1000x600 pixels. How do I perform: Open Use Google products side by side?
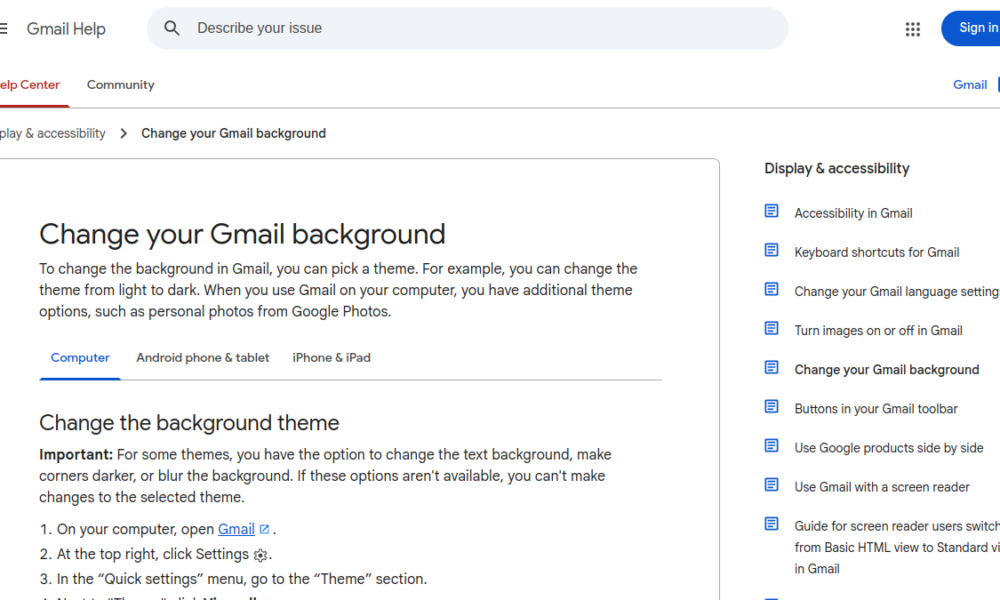click(x=888, y=448)
